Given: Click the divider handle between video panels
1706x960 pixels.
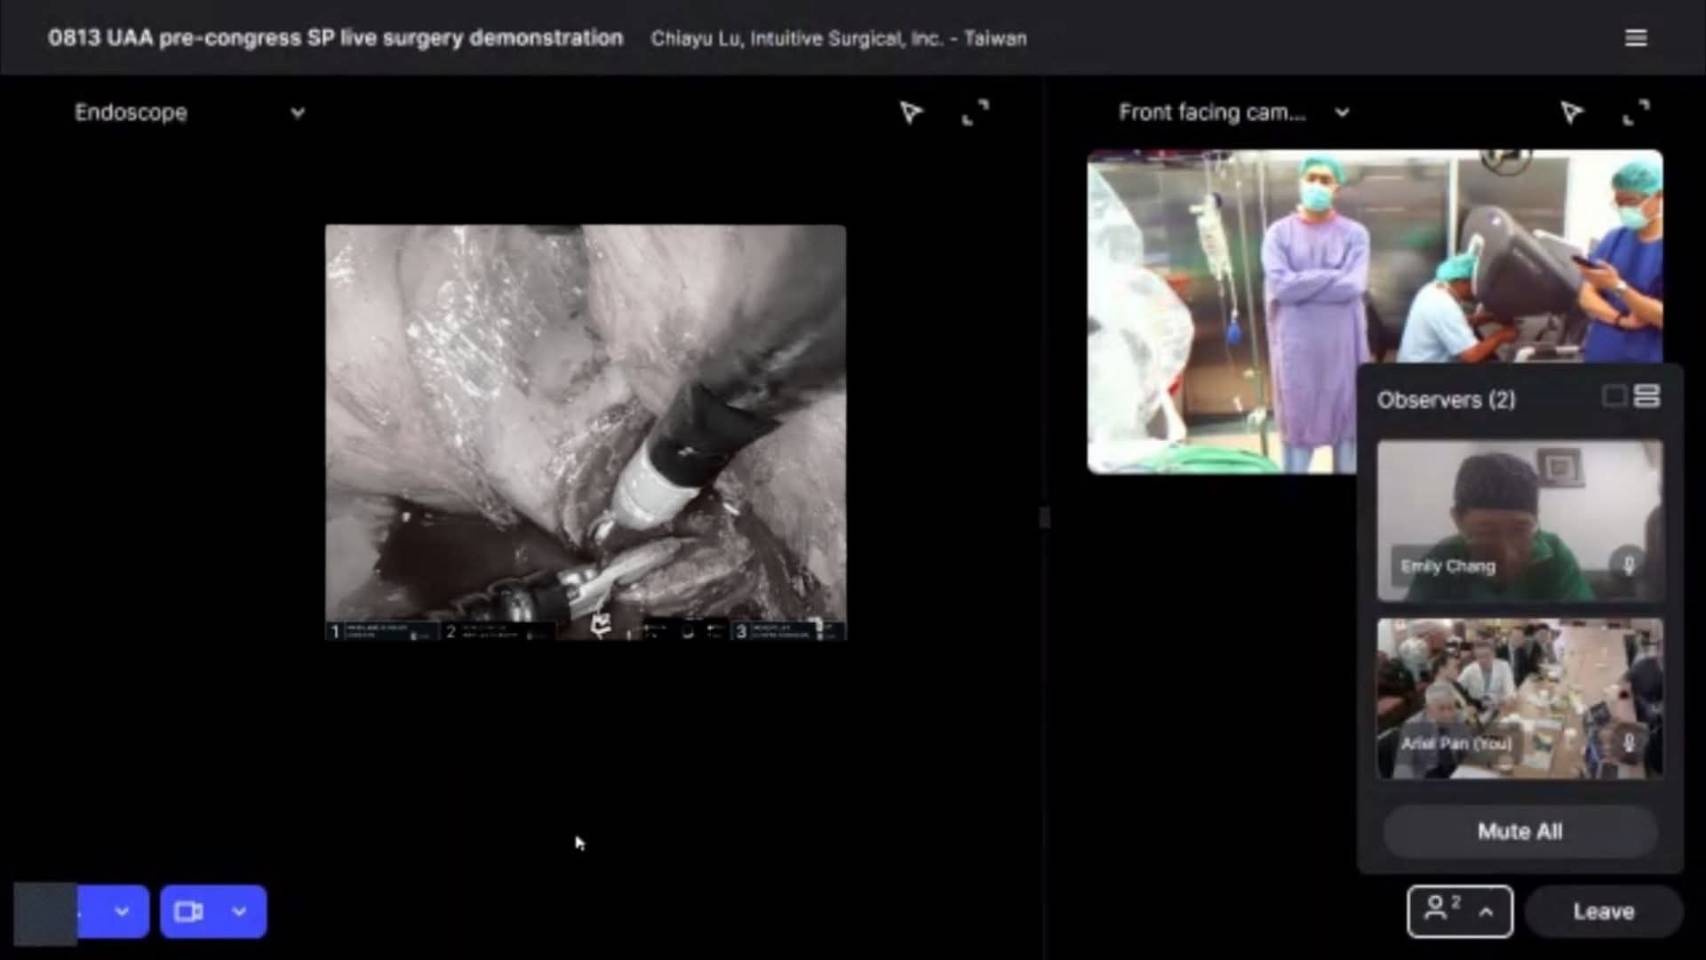Looking at the screenshot, I should 1044,517.
